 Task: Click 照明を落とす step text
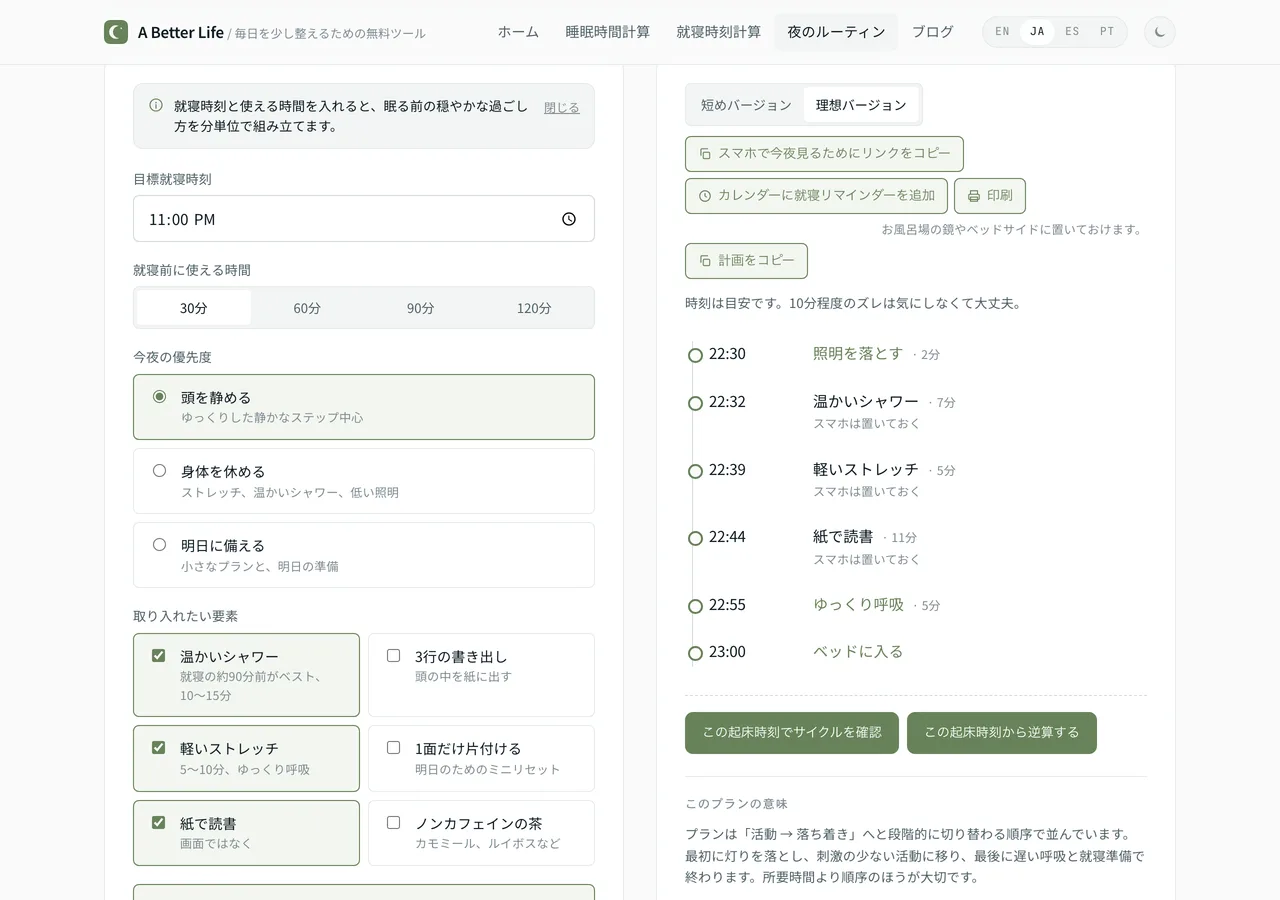point(858,354)
